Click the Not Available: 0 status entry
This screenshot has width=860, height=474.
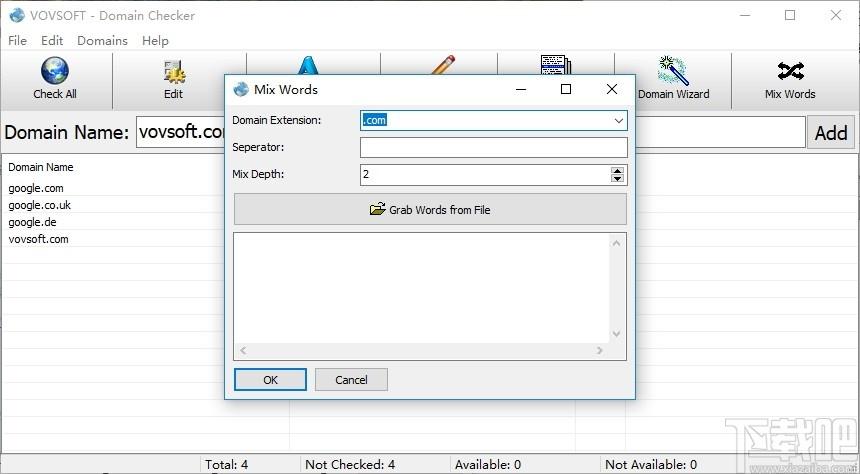650,465
